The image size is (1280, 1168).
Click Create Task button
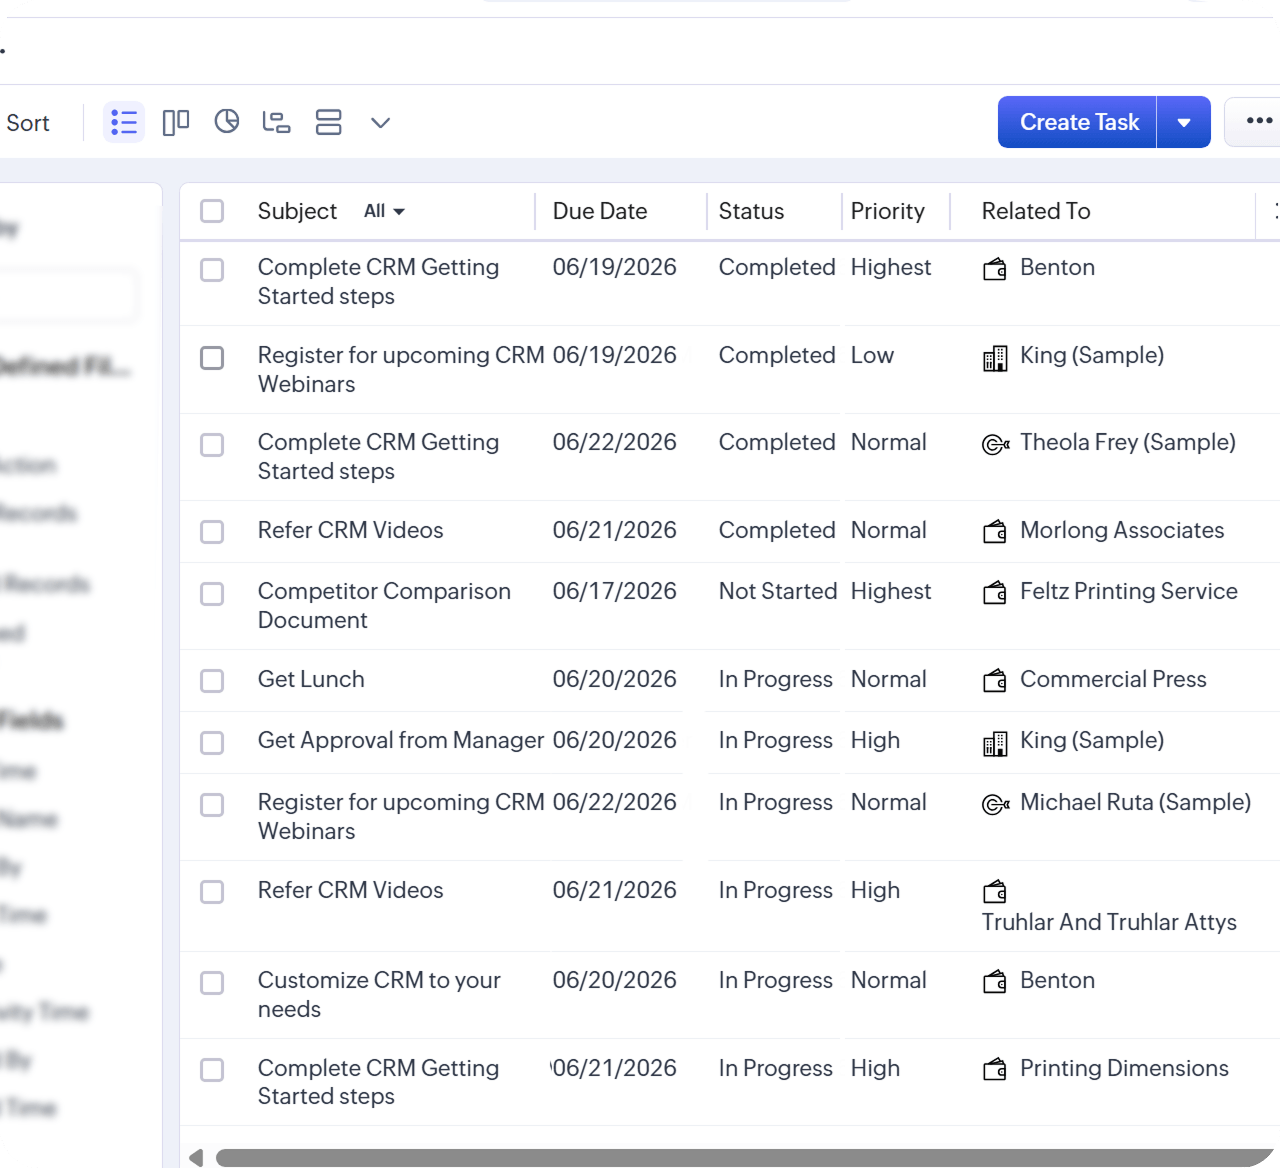[x=1078, y=122]
